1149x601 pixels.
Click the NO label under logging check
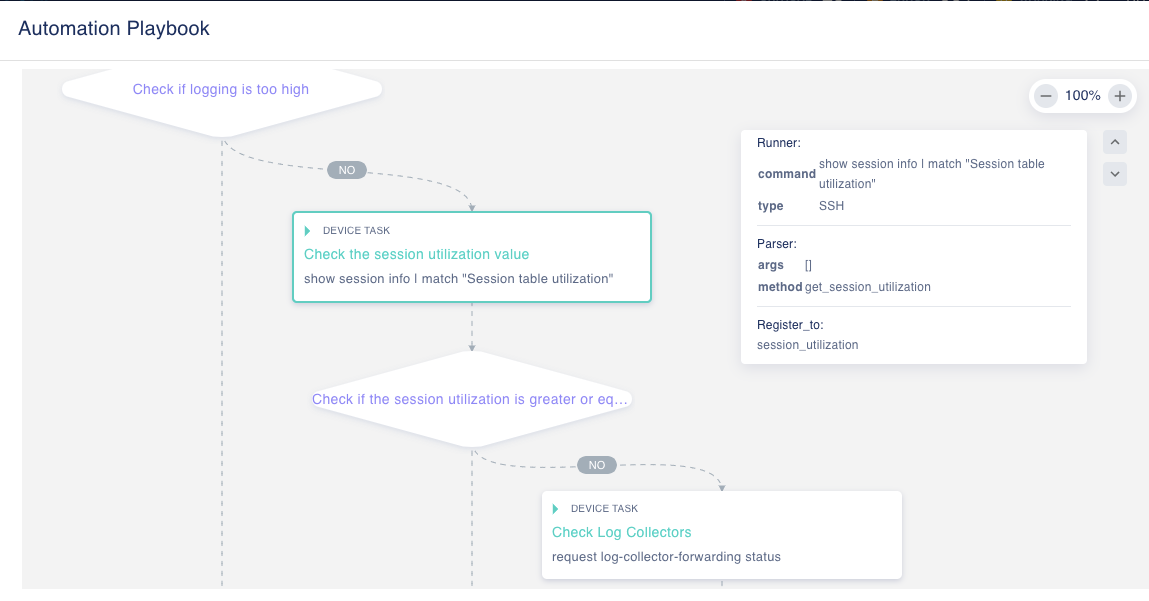(347, 170)
